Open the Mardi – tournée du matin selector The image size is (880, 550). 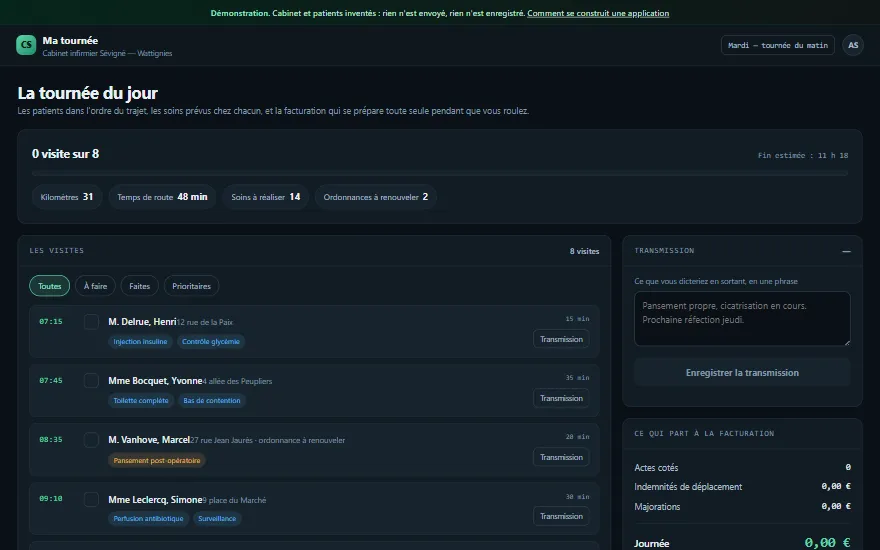click(x=777, y=45)
